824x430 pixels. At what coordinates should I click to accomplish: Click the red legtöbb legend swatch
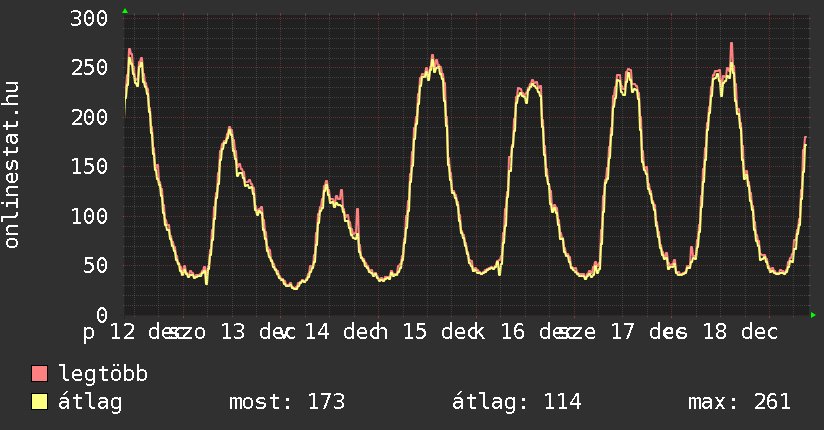40,374
